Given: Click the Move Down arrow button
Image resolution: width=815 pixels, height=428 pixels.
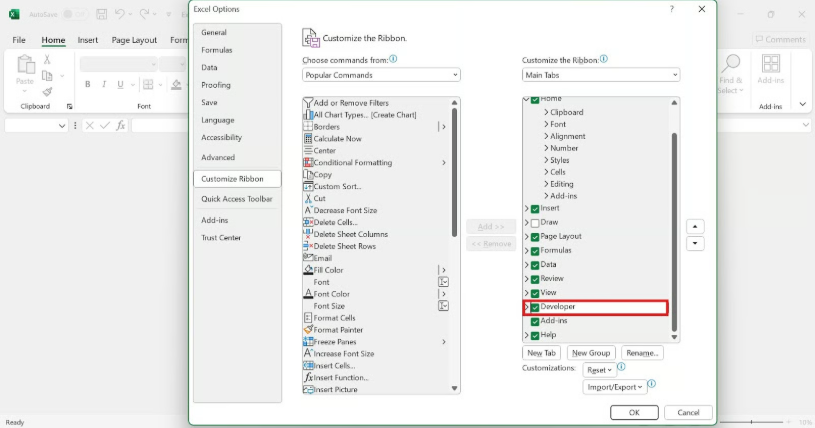Looking at the screenshot, I should 696,244.
